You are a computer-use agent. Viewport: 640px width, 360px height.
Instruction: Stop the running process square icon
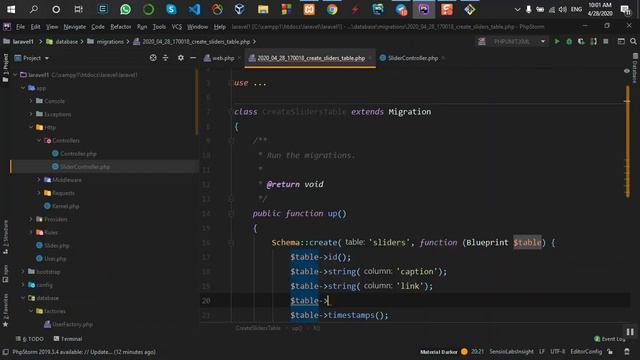[x=606, y=41]
